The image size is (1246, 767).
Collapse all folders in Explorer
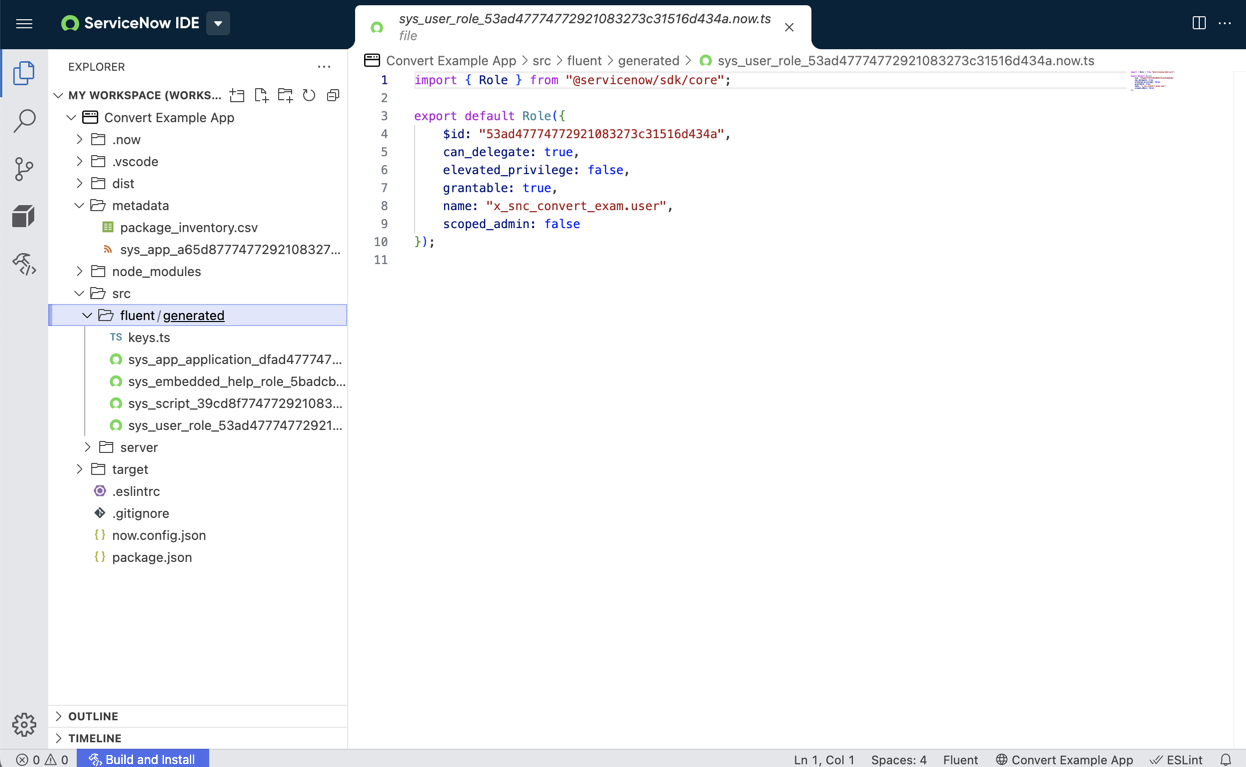333,95
